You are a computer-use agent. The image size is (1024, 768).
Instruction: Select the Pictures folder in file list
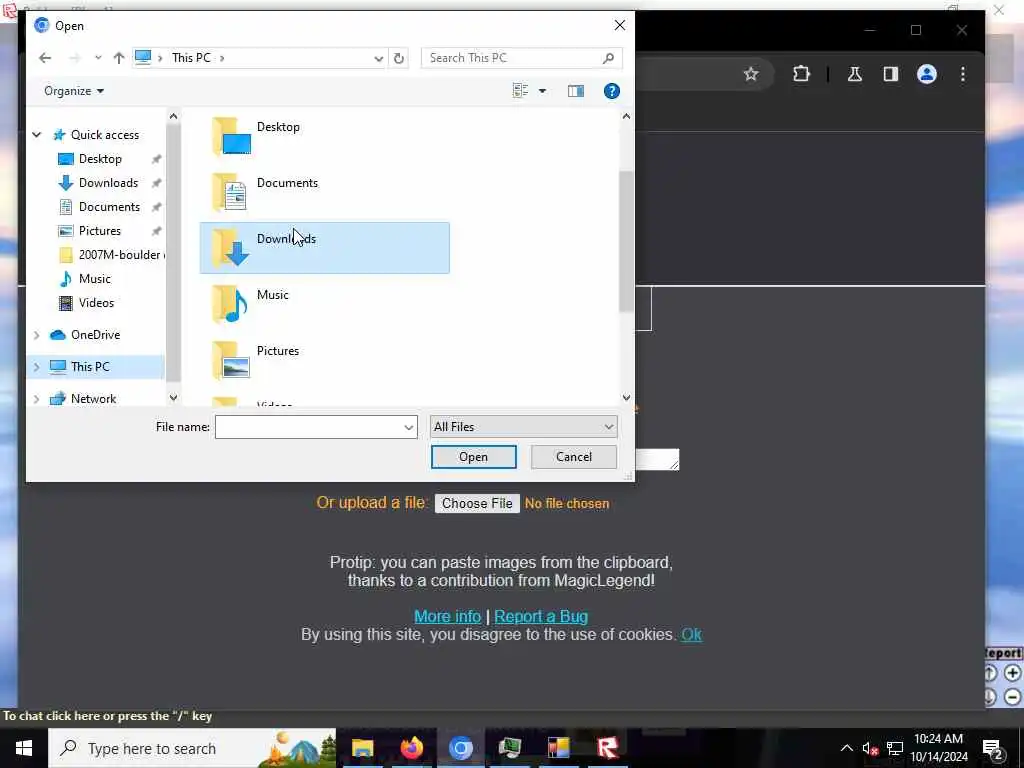tap(324, 360)
